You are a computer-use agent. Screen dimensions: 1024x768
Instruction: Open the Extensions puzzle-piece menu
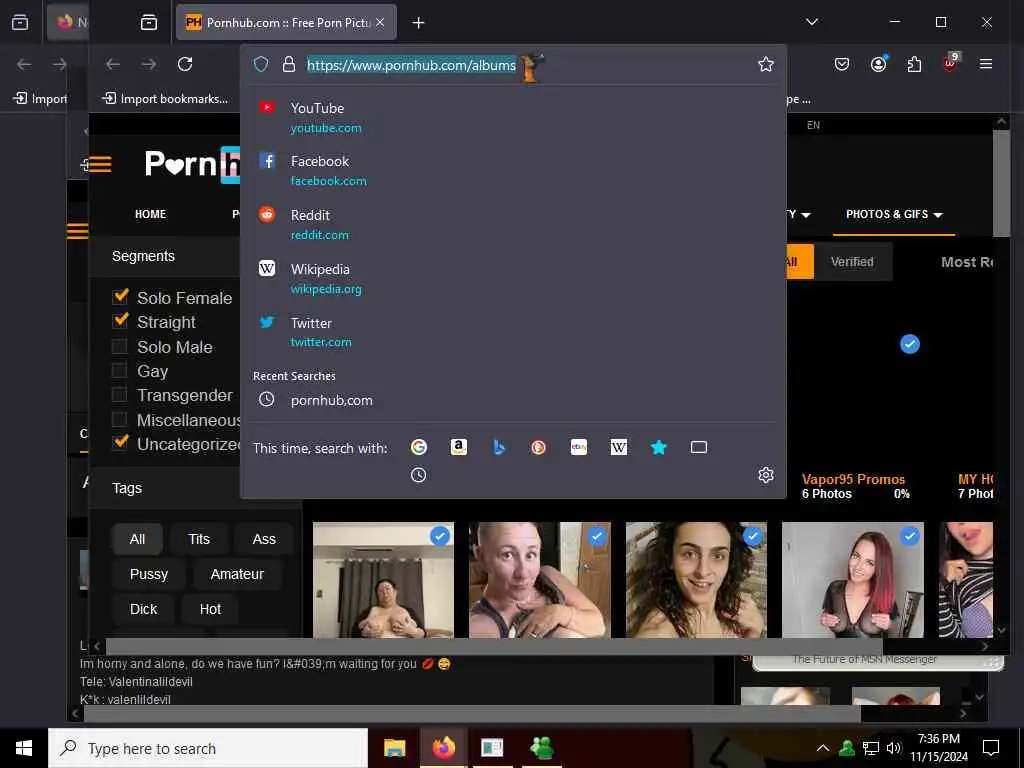914,64
